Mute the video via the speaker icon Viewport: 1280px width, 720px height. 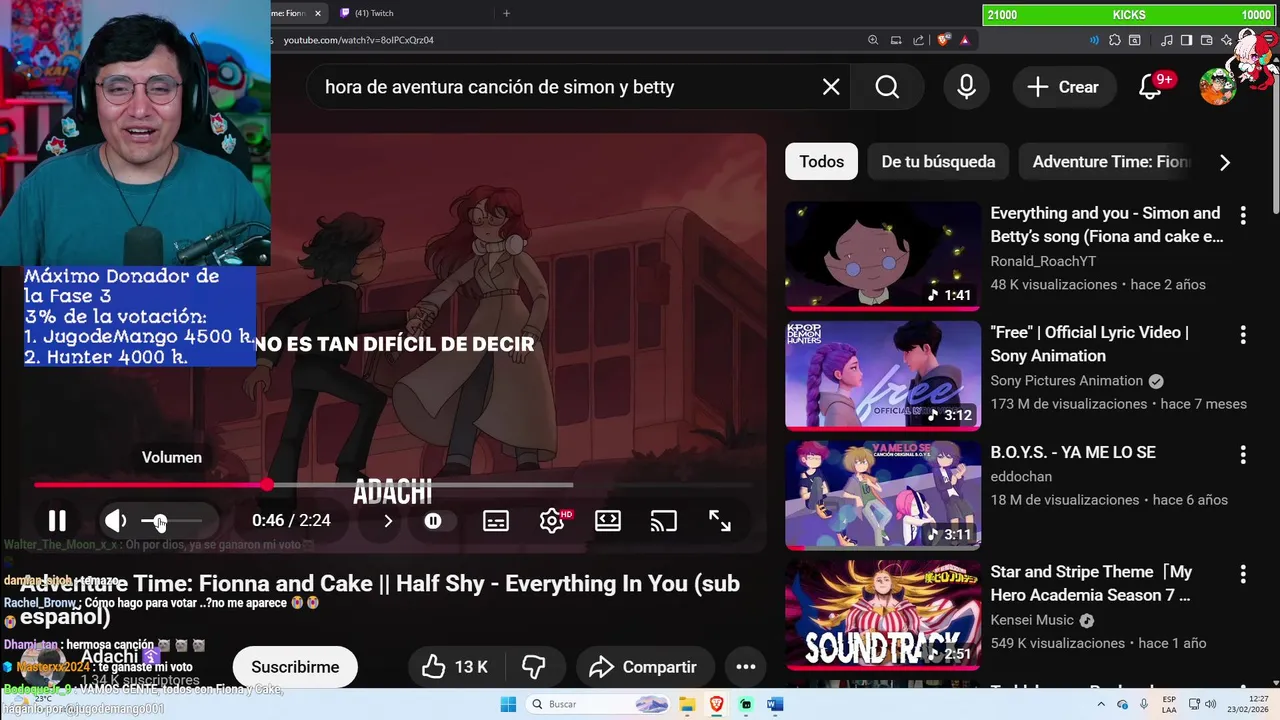point(116,520)
